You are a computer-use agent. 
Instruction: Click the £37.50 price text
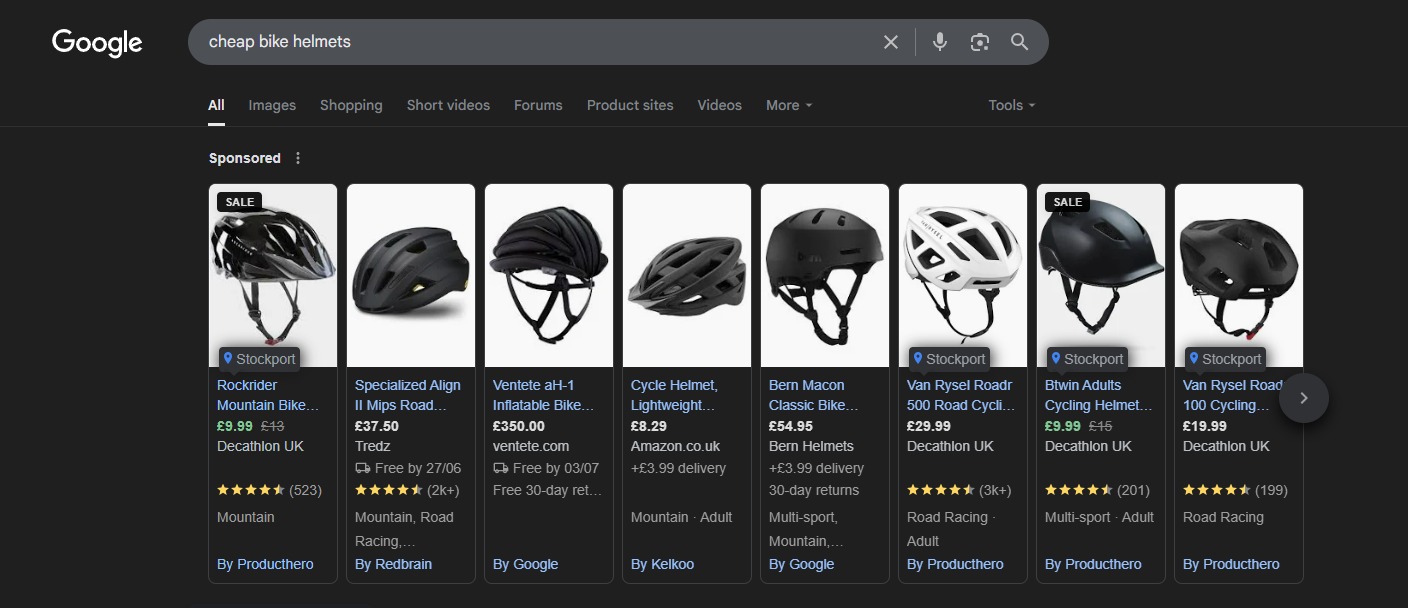click(377, 426)
